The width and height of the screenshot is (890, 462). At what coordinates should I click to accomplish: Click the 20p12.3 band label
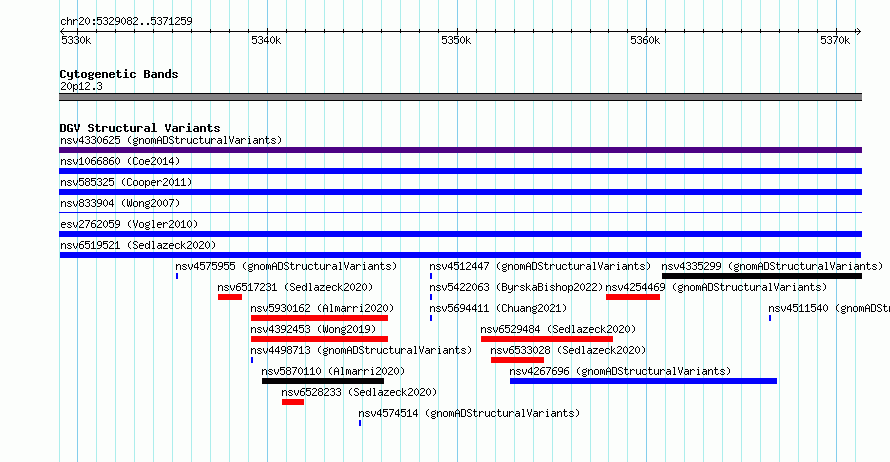click(81, 86)
